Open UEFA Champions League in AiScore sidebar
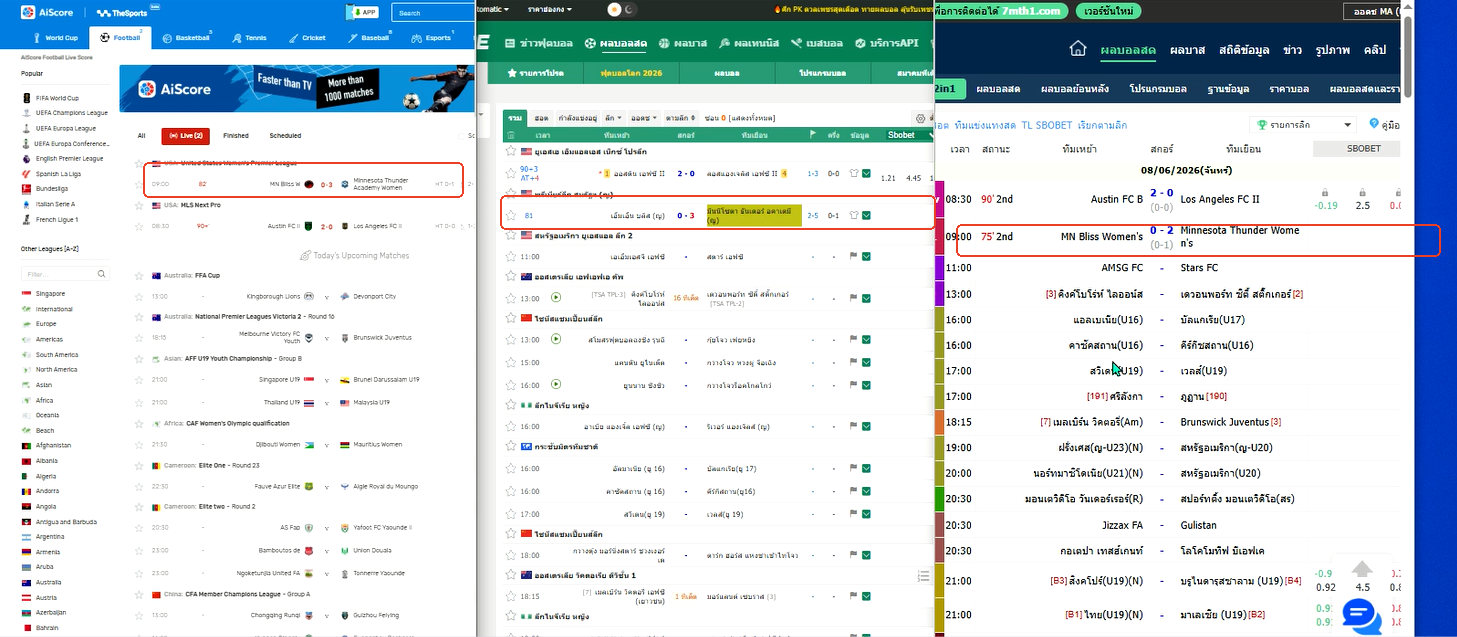 click(x=64, y=113)
